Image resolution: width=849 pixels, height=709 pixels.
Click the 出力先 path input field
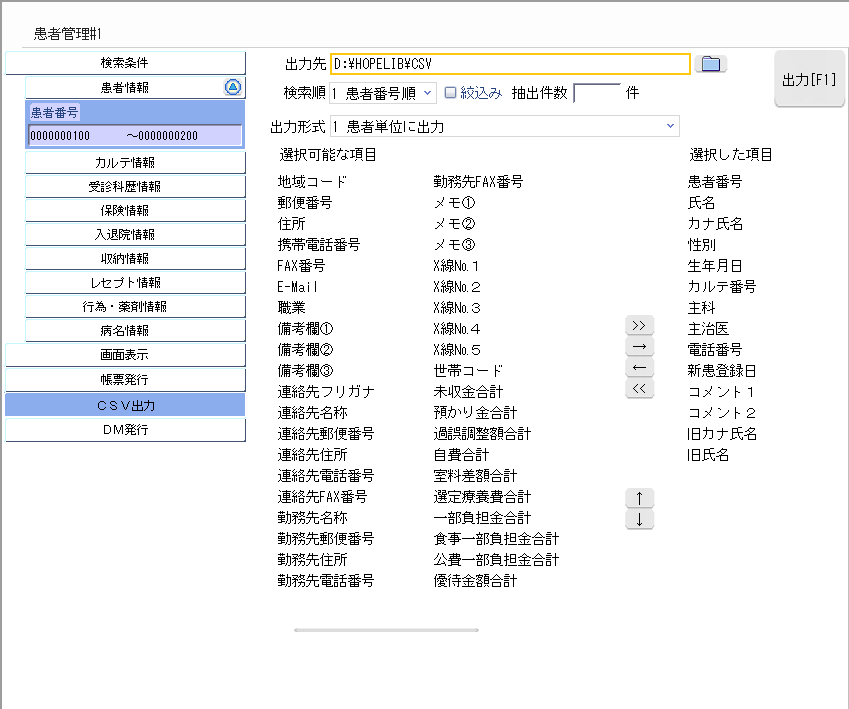(x=511, y=64)
